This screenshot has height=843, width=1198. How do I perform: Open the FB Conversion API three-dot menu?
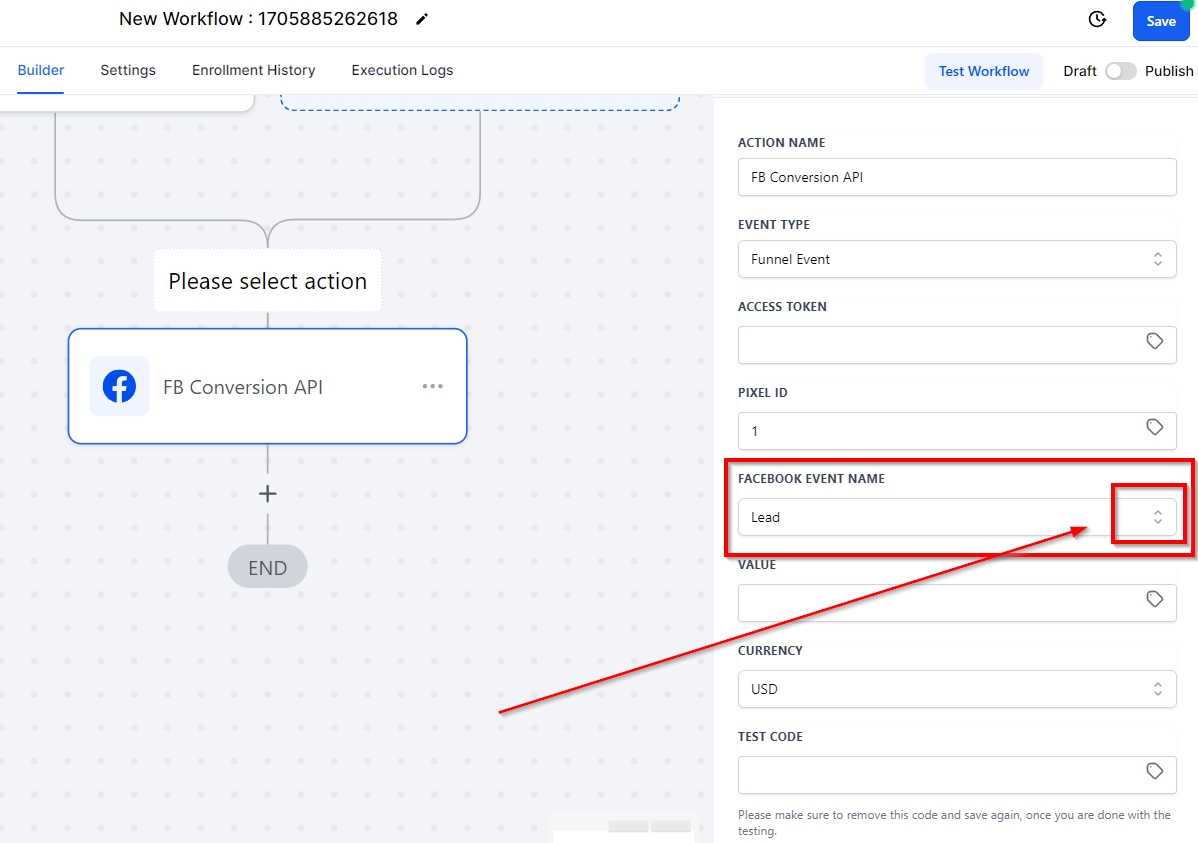pyautogui.click(x=432, y=386)
